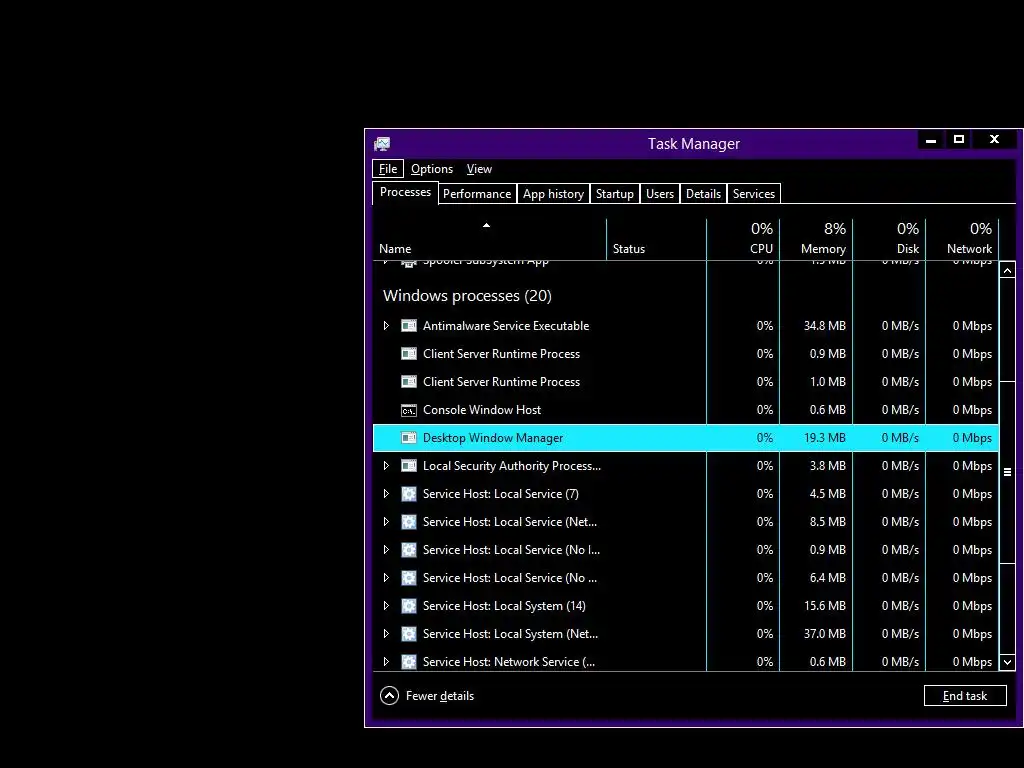Image resolution: width=1024 pixels, height=768 pixels.
Task: Minimize the Task Manager window
Action: pyautogui.click(x=931, y=139)
